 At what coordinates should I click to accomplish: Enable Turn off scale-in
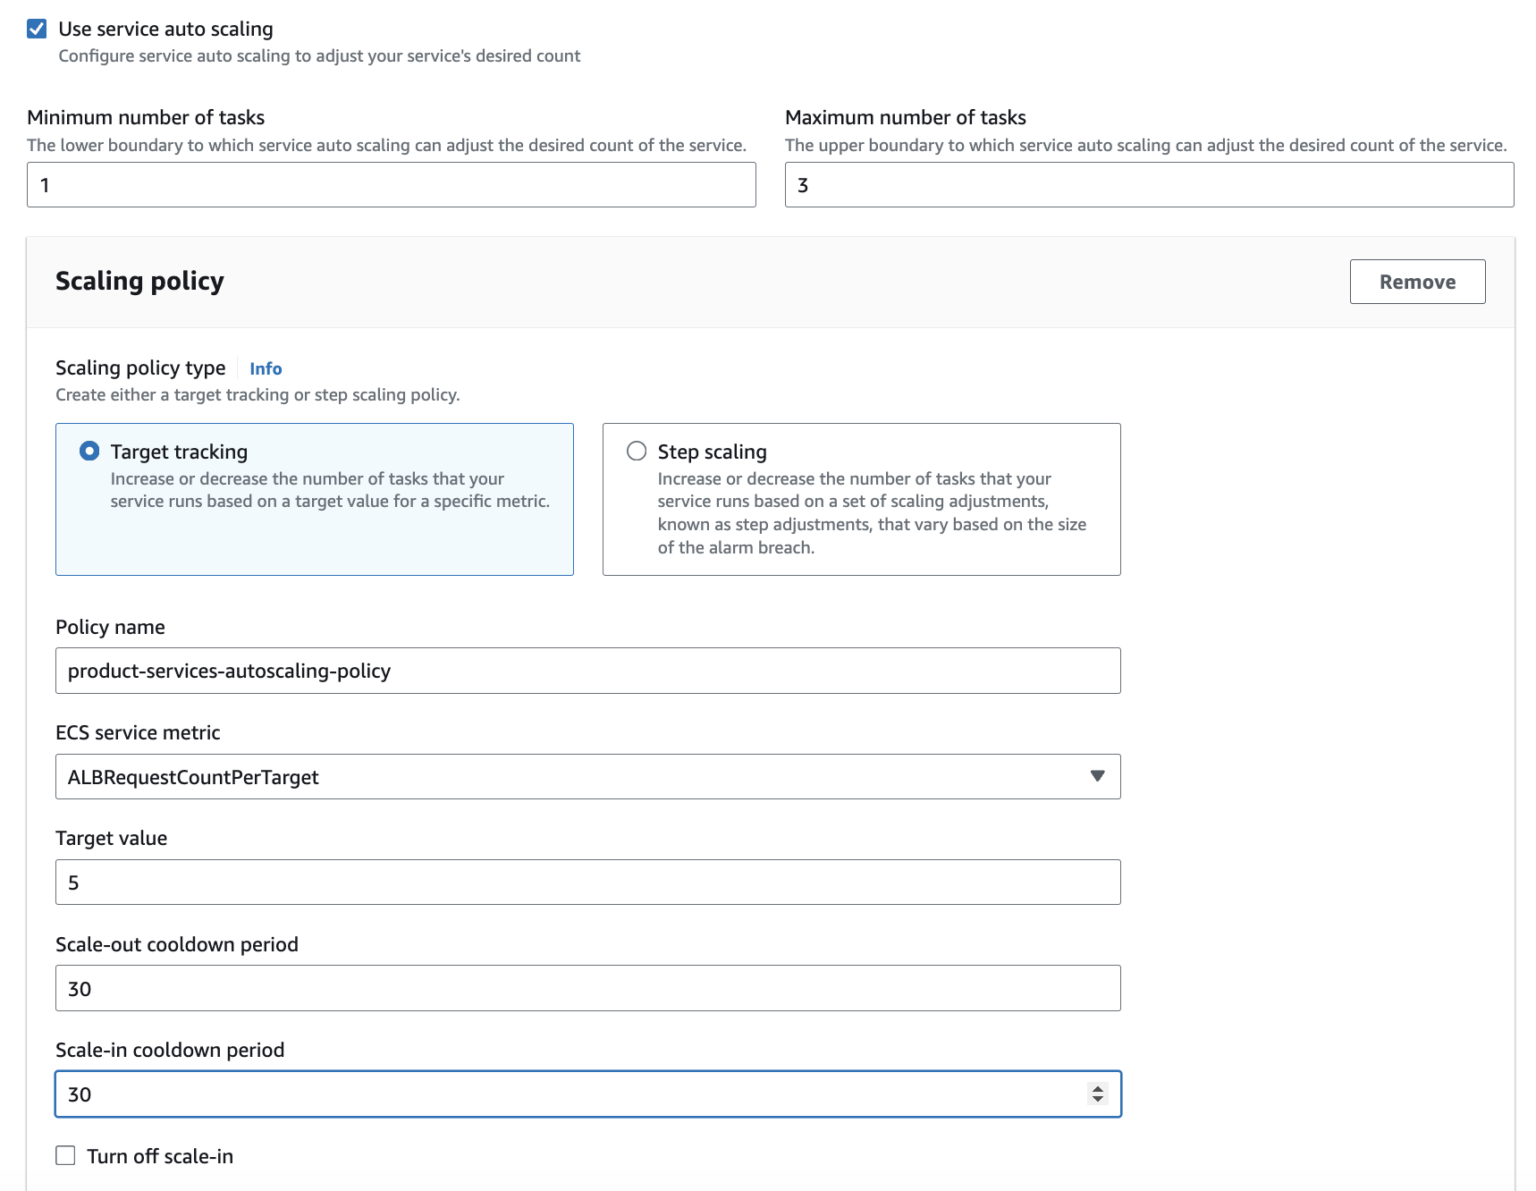pos(65,1155)
